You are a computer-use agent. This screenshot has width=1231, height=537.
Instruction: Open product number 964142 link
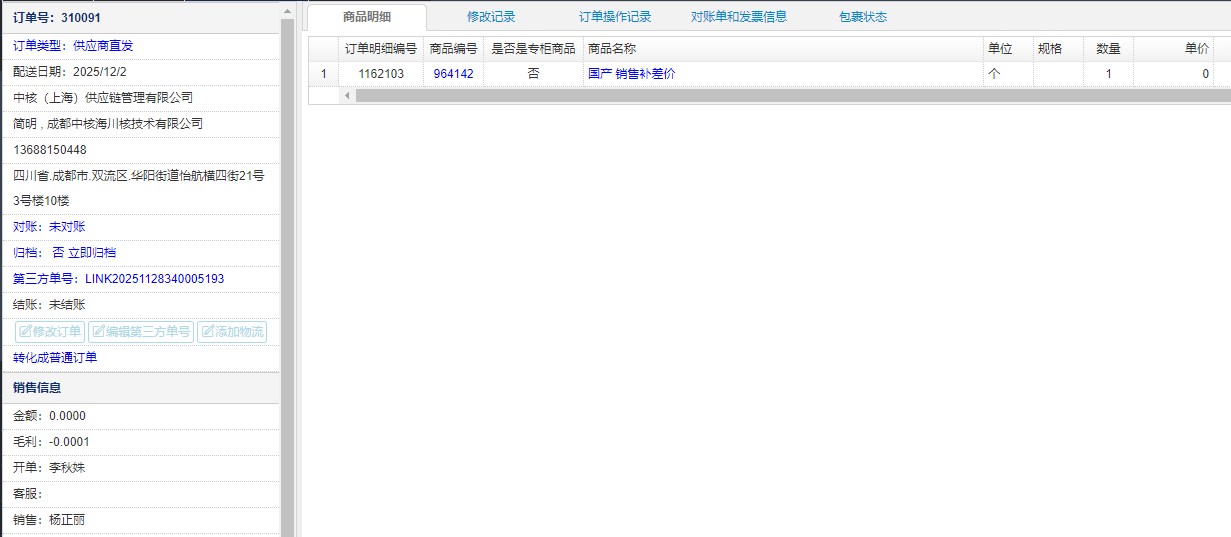tap(453, 74)
